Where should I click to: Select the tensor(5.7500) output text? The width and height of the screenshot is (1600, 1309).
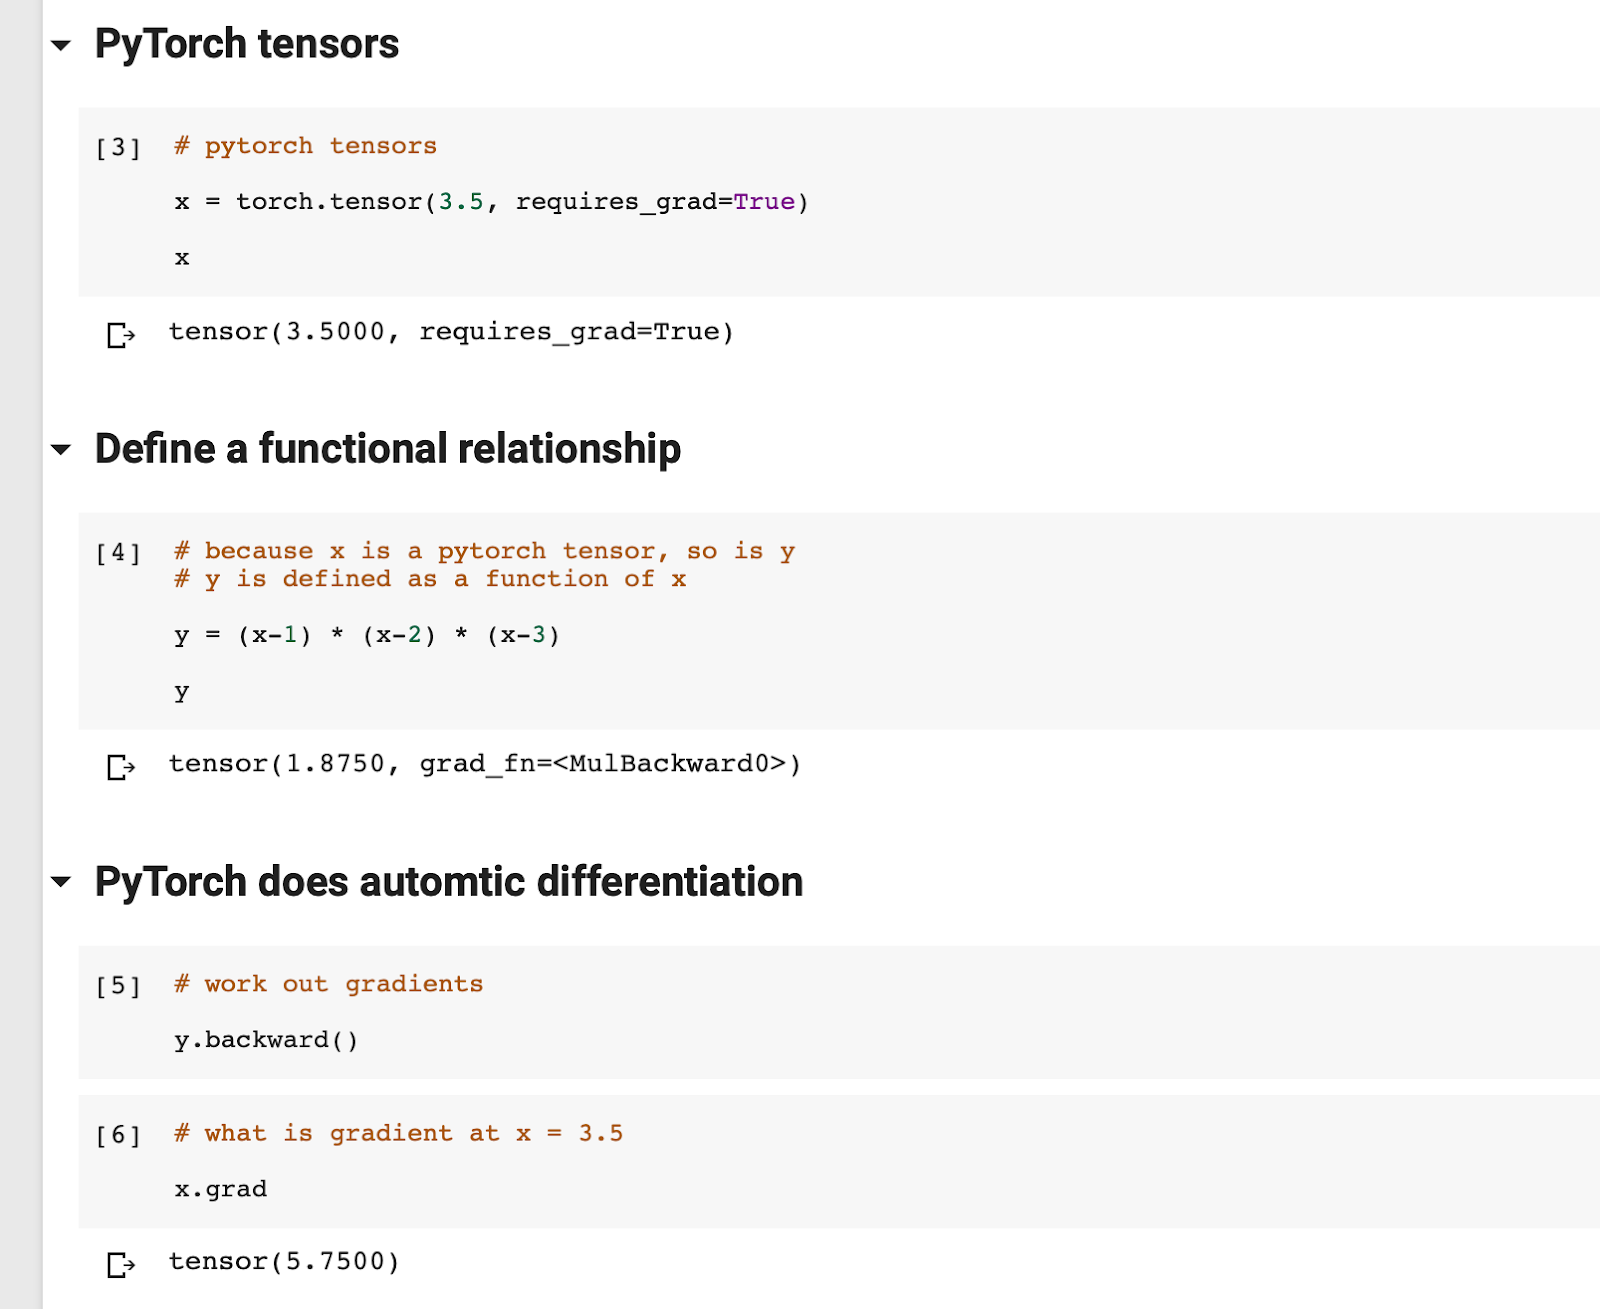283,1262
